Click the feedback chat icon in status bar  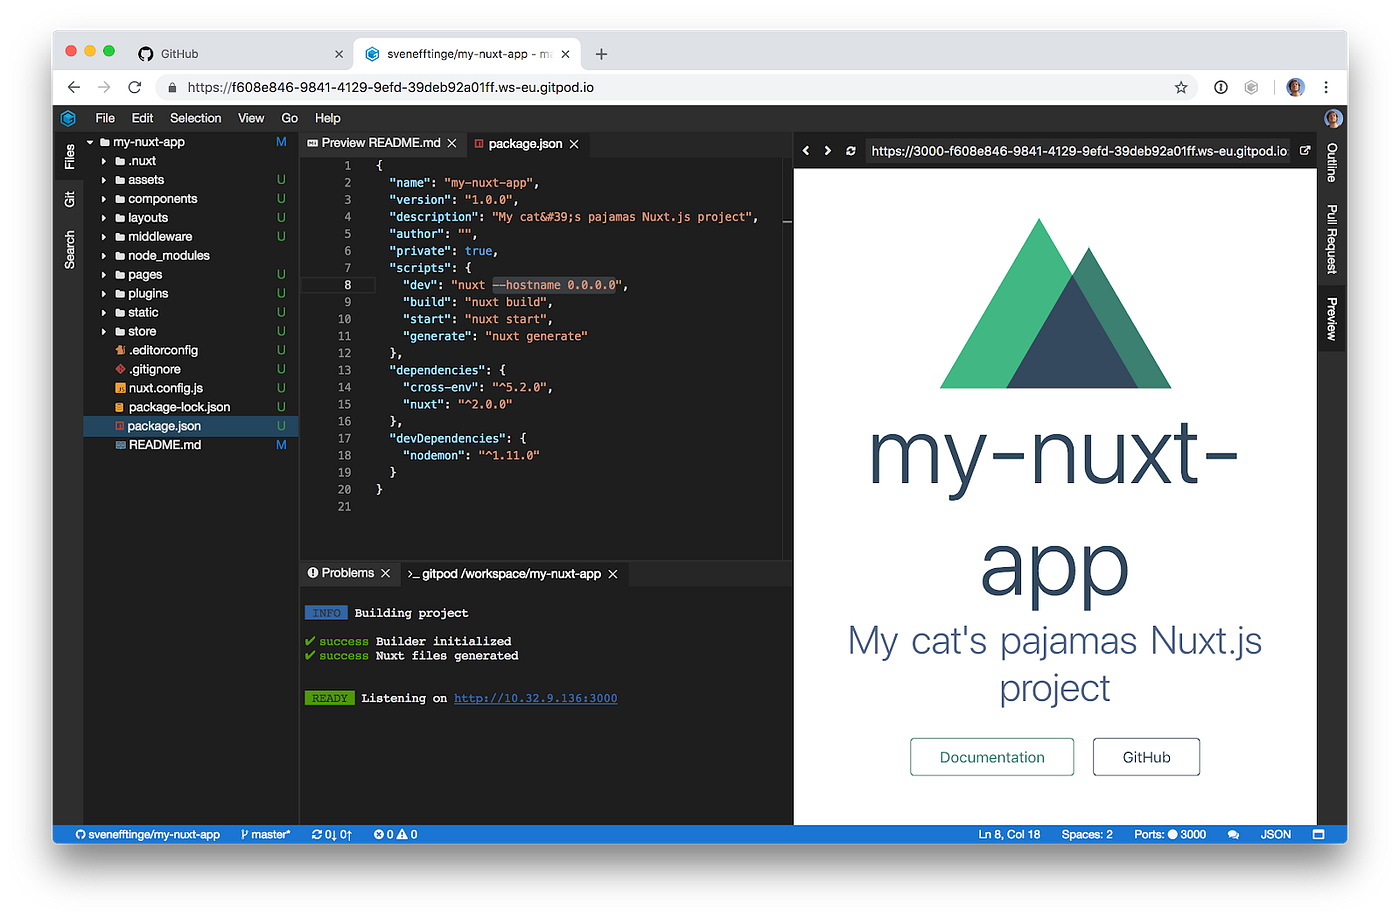[x=1233, y=833]
